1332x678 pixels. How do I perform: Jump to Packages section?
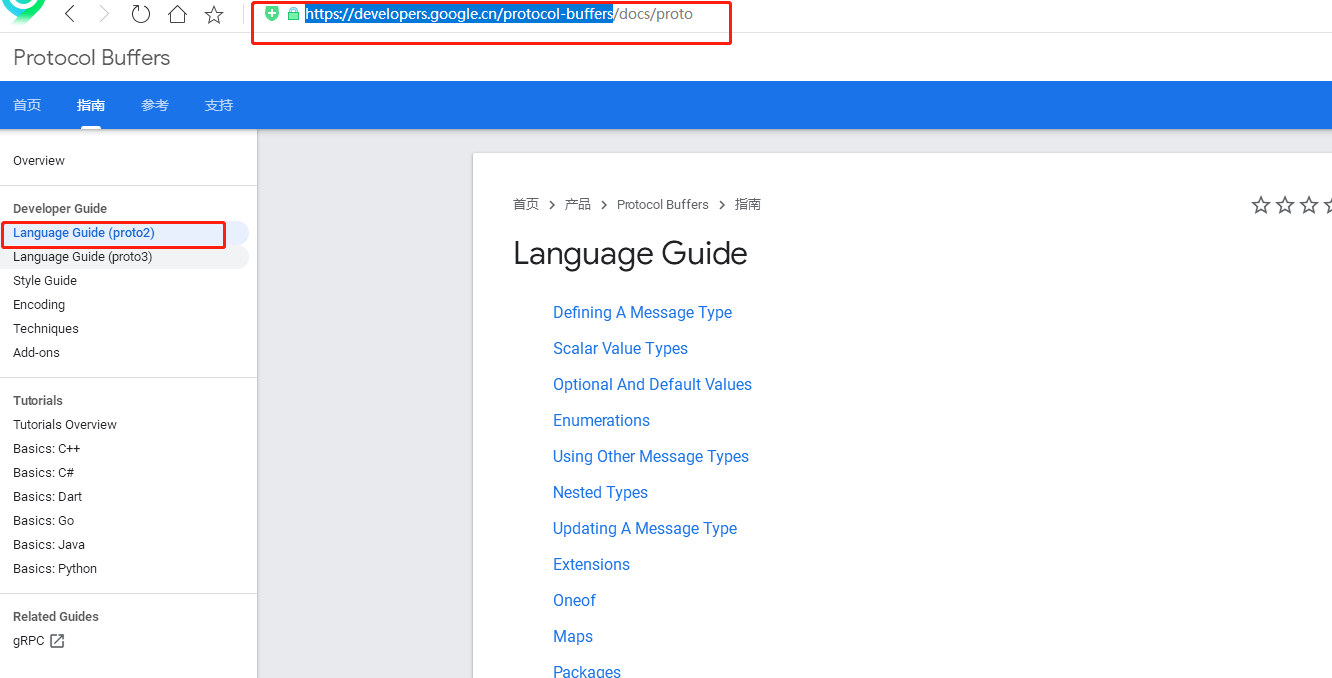tap(587, 670)
